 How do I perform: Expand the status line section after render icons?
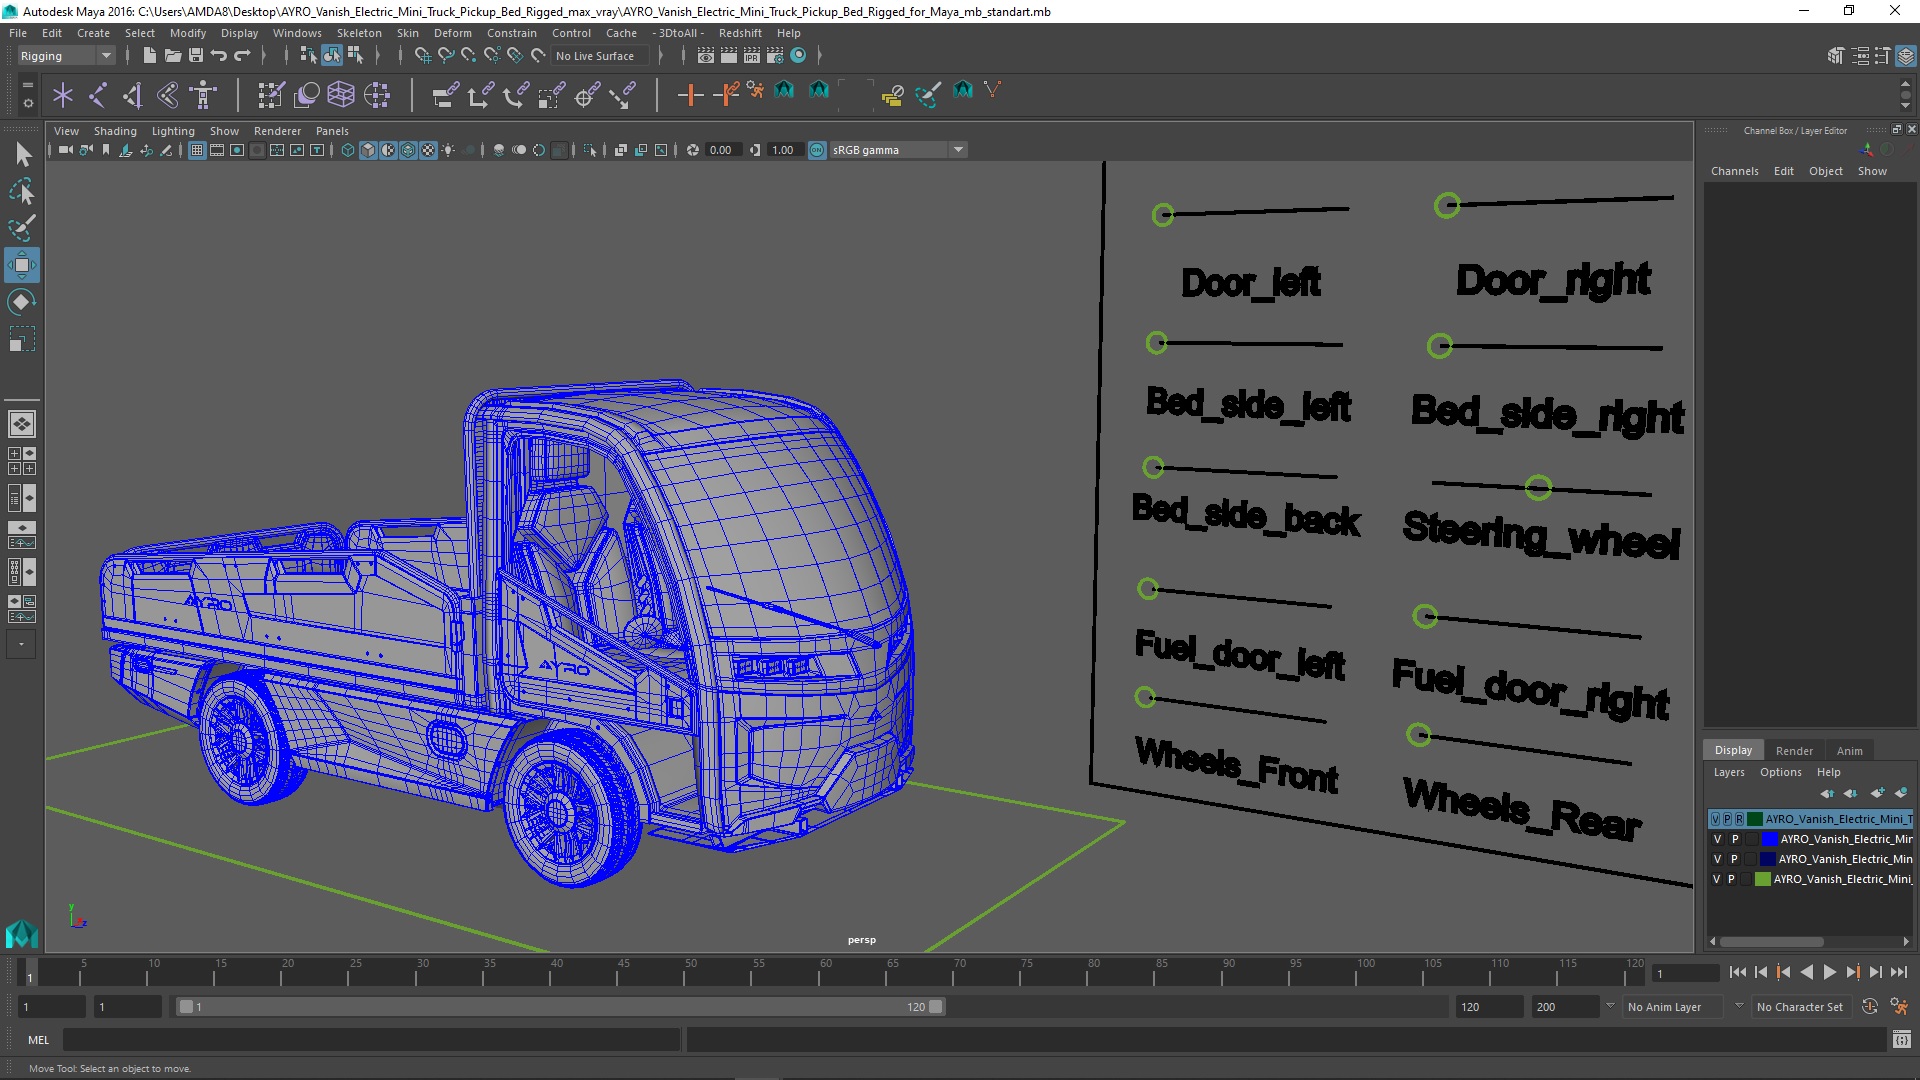click(819, 56)
